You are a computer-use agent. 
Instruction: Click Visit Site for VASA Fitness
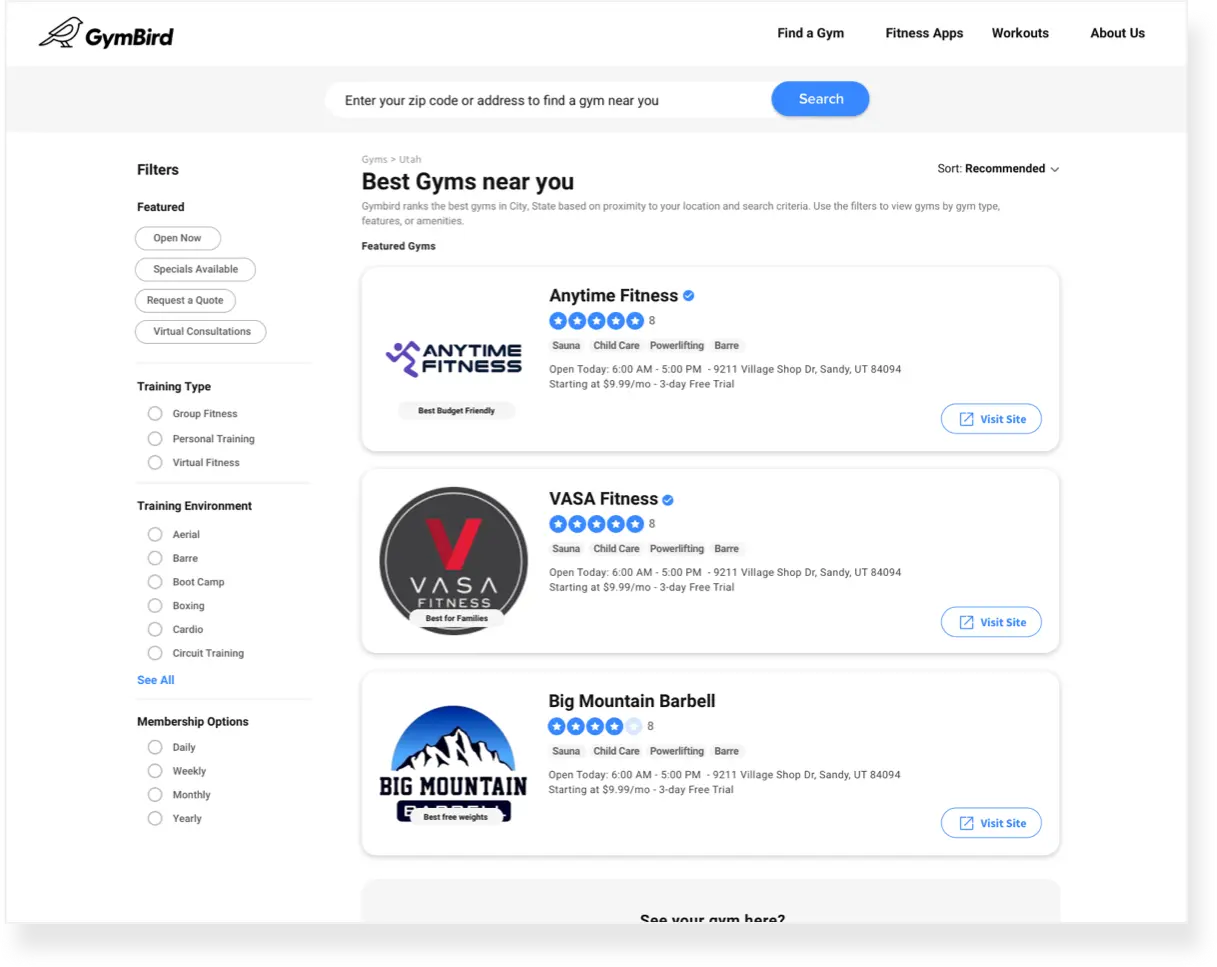click(991, 622)
